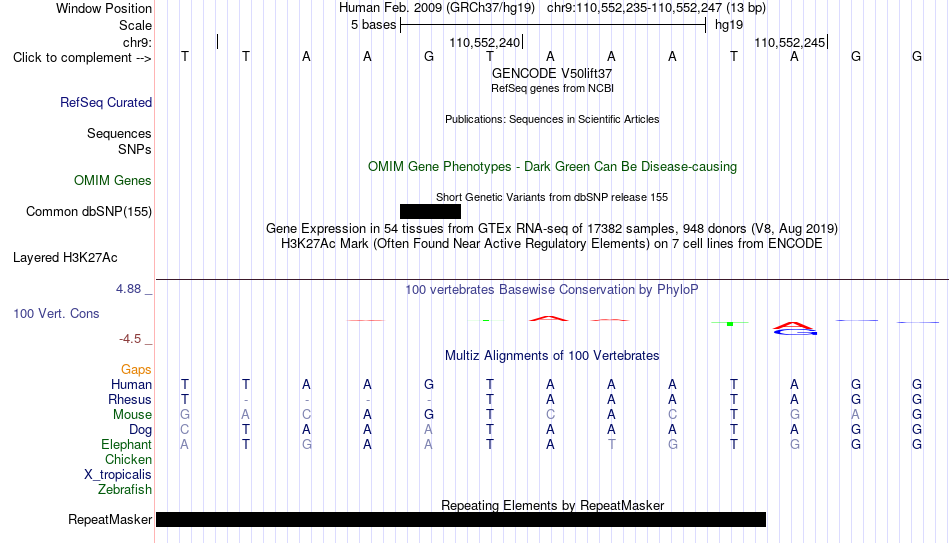Click 'Short Genetic Variants from dbSNP release 155'
Viewport: 950px width, 543px height.
552,198
